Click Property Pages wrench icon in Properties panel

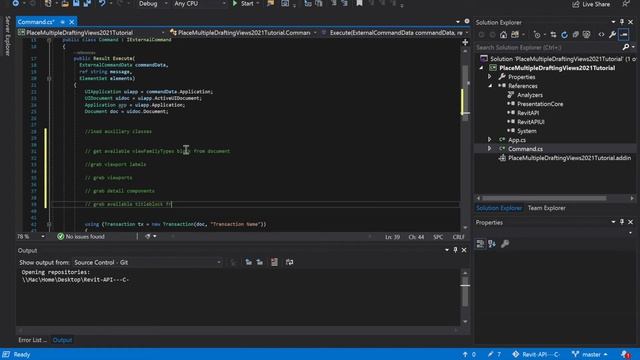505,244
